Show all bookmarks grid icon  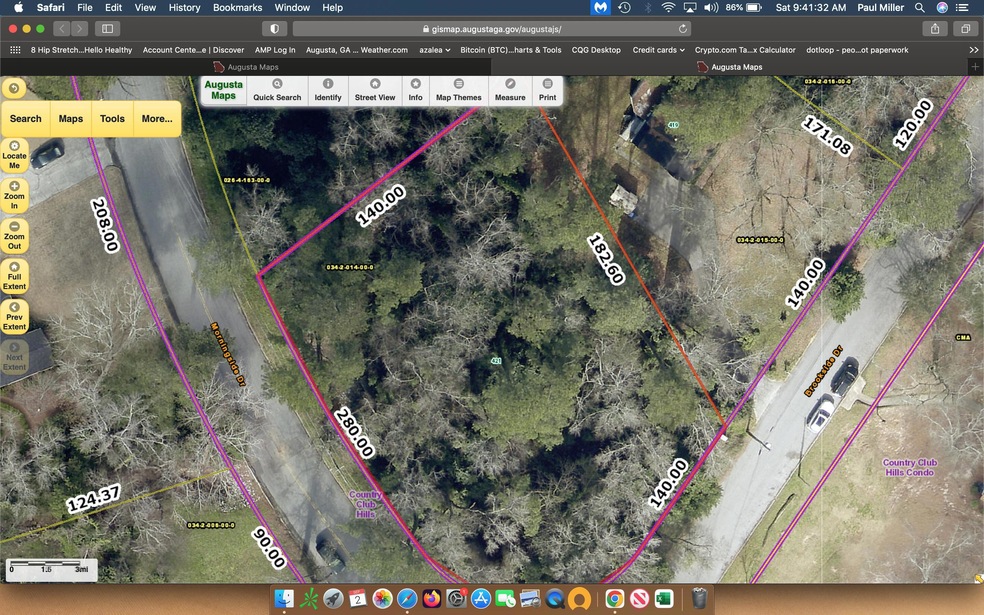(x=15, y=50)
